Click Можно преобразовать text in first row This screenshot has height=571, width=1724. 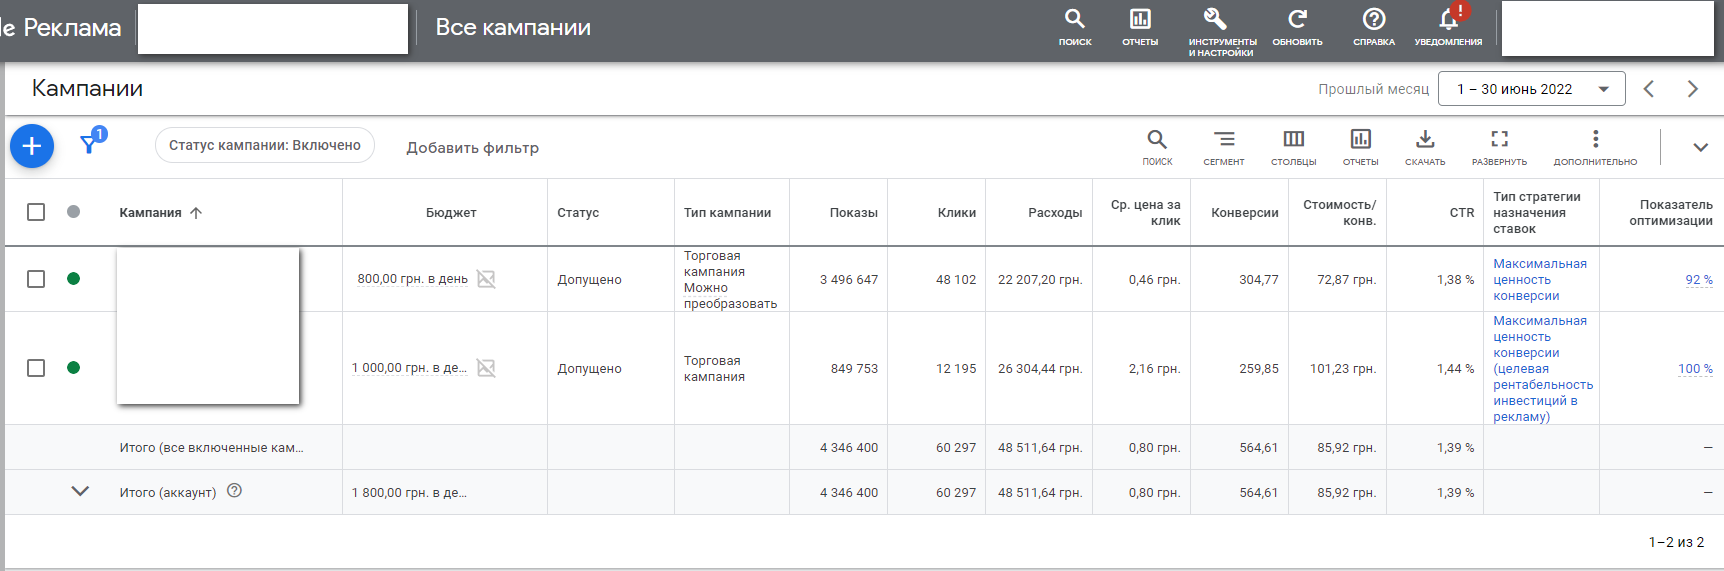pos(730,296)
